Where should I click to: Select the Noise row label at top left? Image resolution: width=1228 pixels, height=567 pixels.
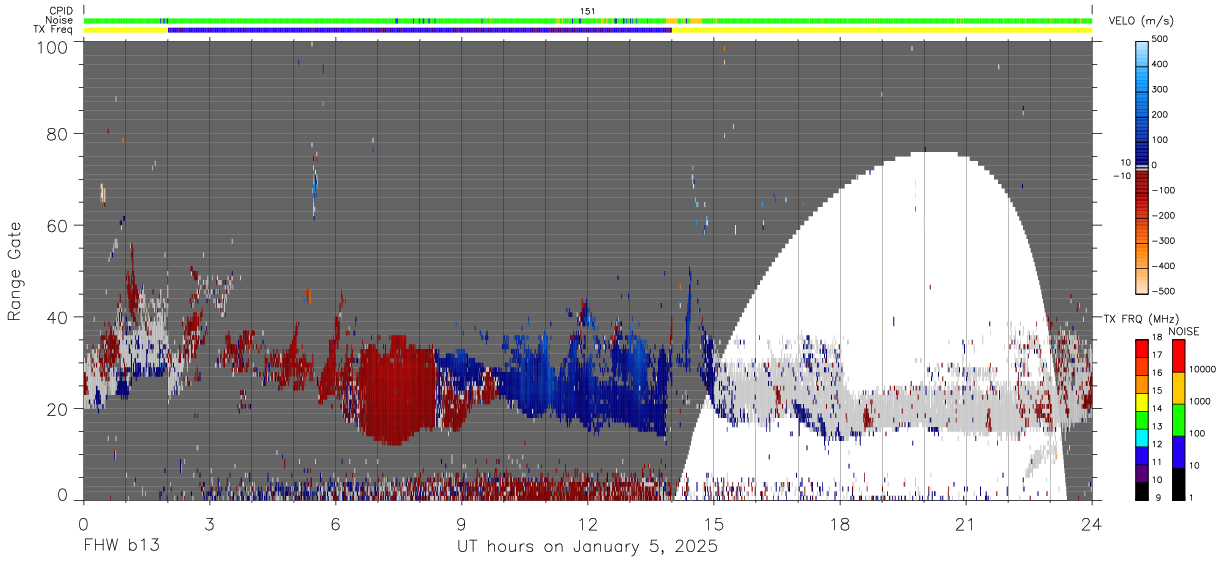60,20
